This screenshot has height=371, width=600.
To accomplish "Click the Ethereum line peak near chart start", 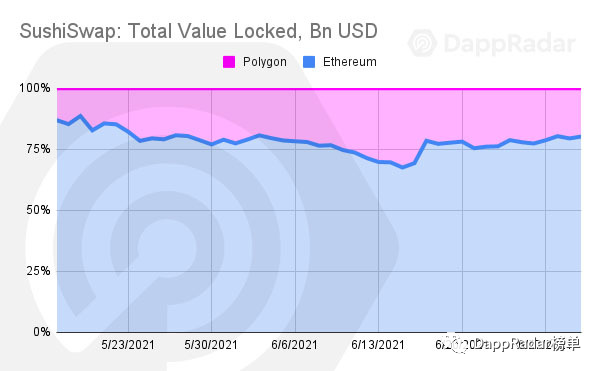I will tap(80, 116).
